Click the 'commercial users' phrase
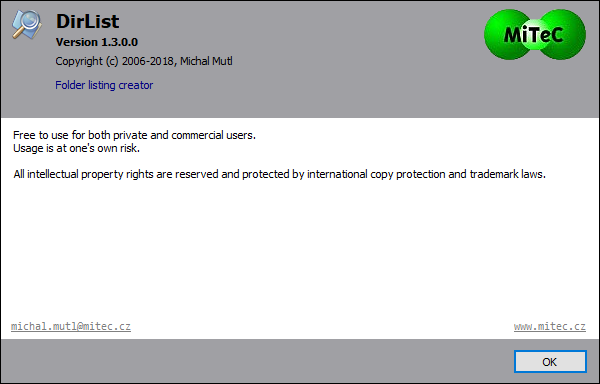This screenshot has height=384, width=600. [x=214, y=135]
